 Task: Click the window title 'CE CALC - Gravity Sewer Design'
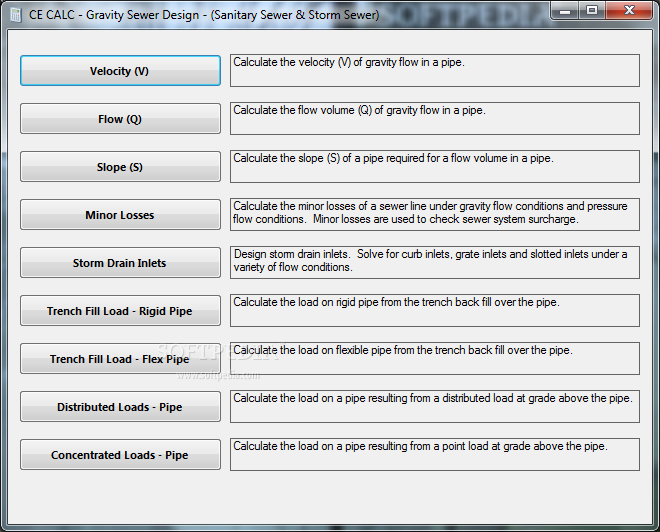pyautogui.click(x=204, y=15)
